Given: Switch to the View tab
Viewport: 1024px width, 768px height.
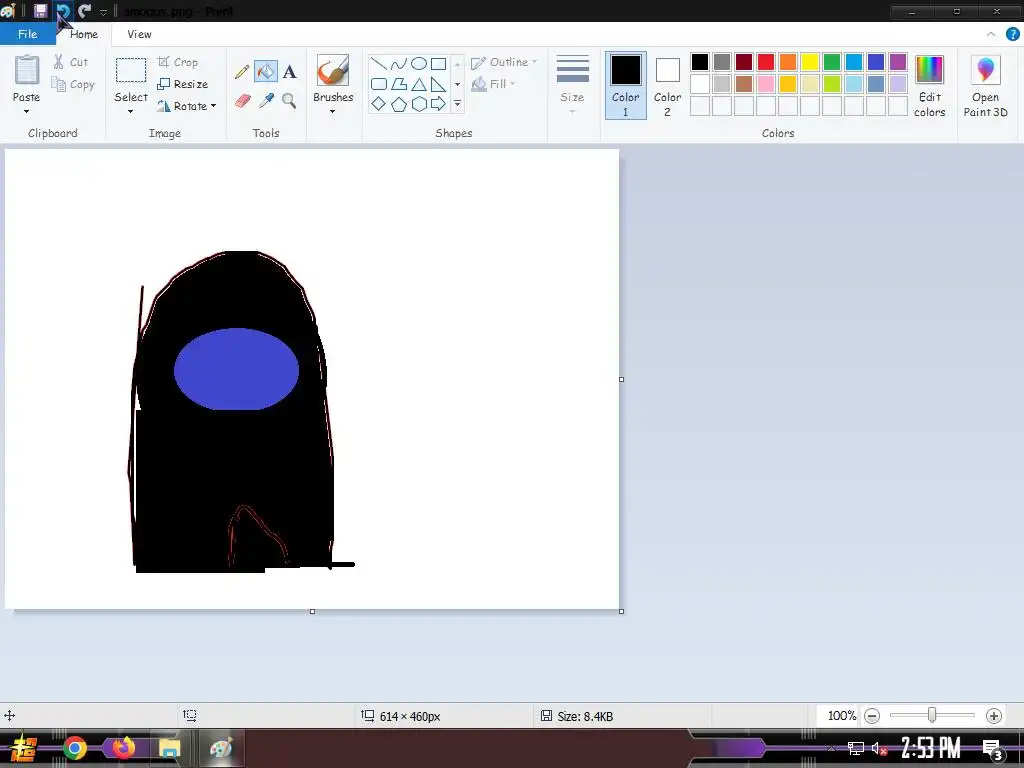Looking at the screenshot, I should click(x=139, y=34).
